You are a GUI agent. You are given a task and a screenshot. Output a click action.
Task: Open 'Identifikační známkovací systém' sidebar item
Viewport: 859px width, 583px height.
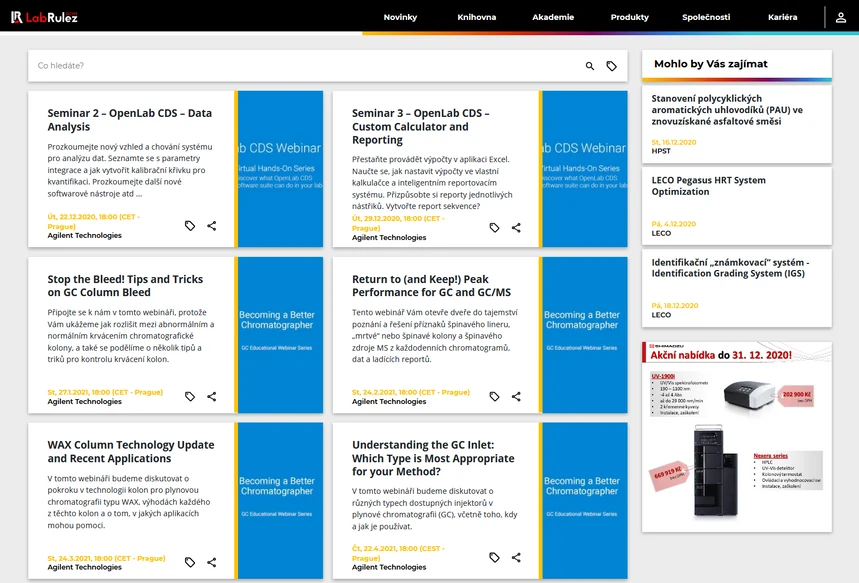(730, 268)
